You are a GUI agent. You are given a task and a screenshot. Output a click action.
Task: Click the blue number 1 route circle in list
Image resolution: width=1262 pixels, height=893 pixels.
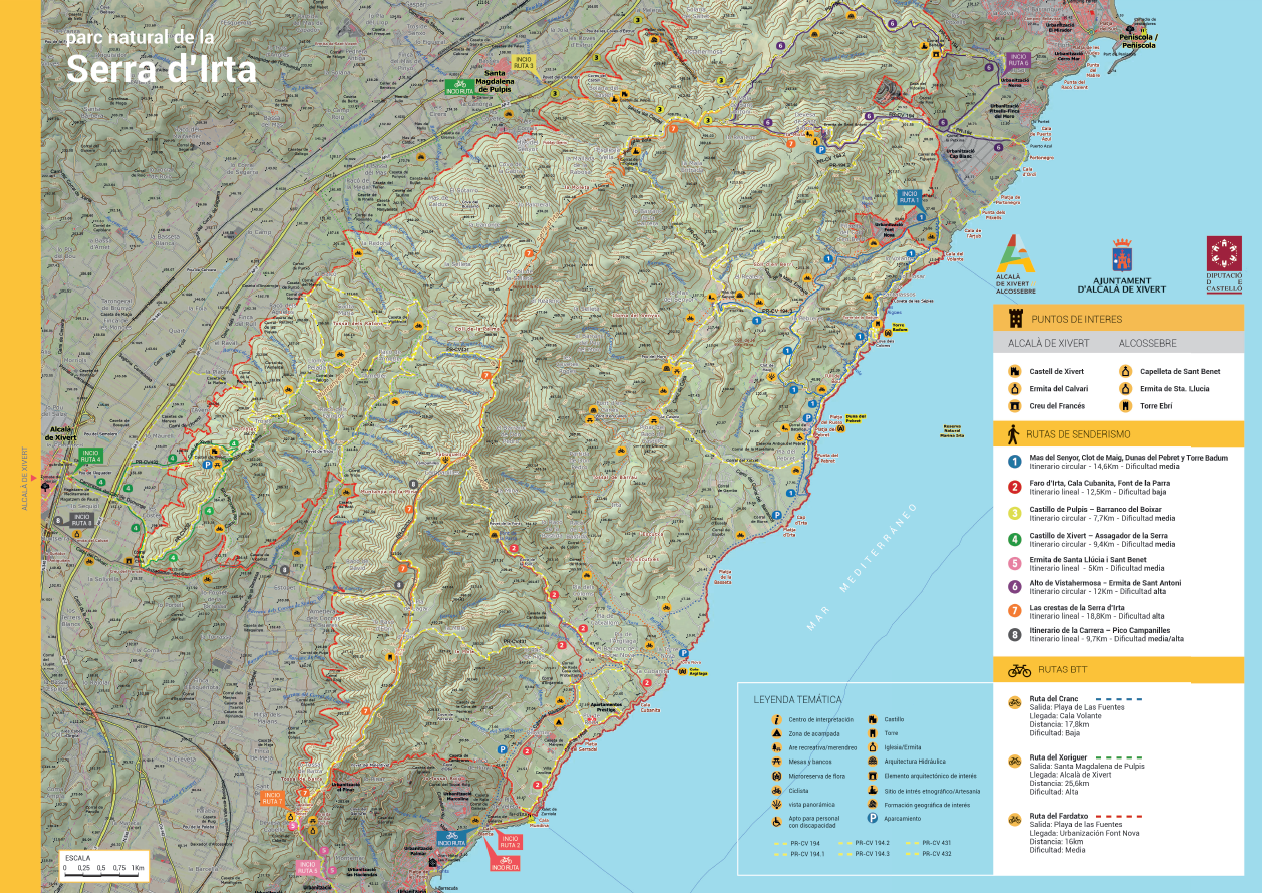1014,461
